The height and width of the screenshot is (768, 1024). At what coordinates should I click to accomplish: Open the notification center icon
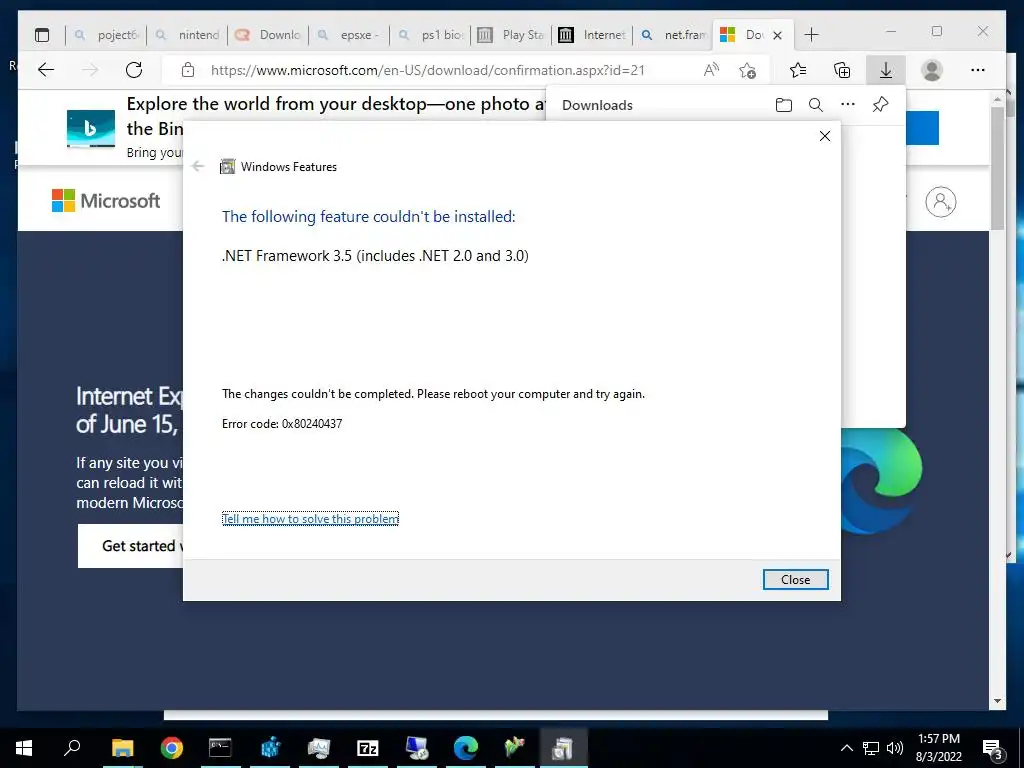click(993, 748)
